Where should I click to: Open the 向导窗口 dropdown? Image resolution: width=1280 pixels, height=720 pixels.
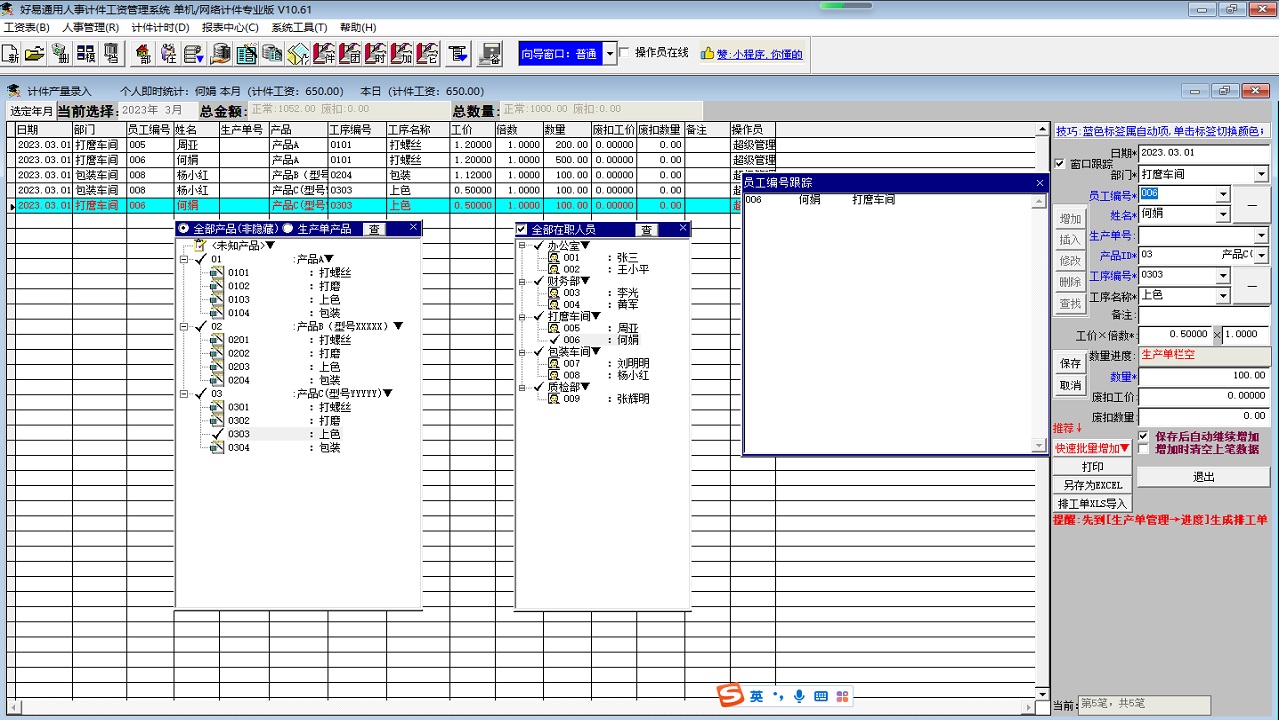[610, 54]
